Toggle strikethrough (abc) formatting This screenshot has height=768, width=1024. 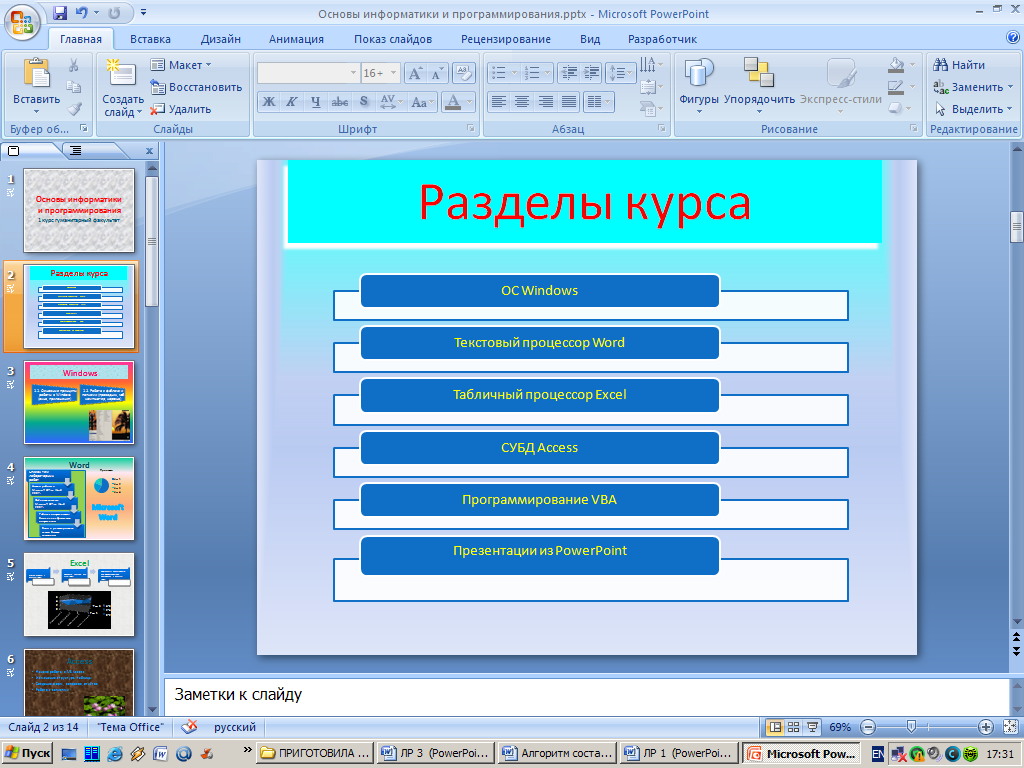[340, 102]
